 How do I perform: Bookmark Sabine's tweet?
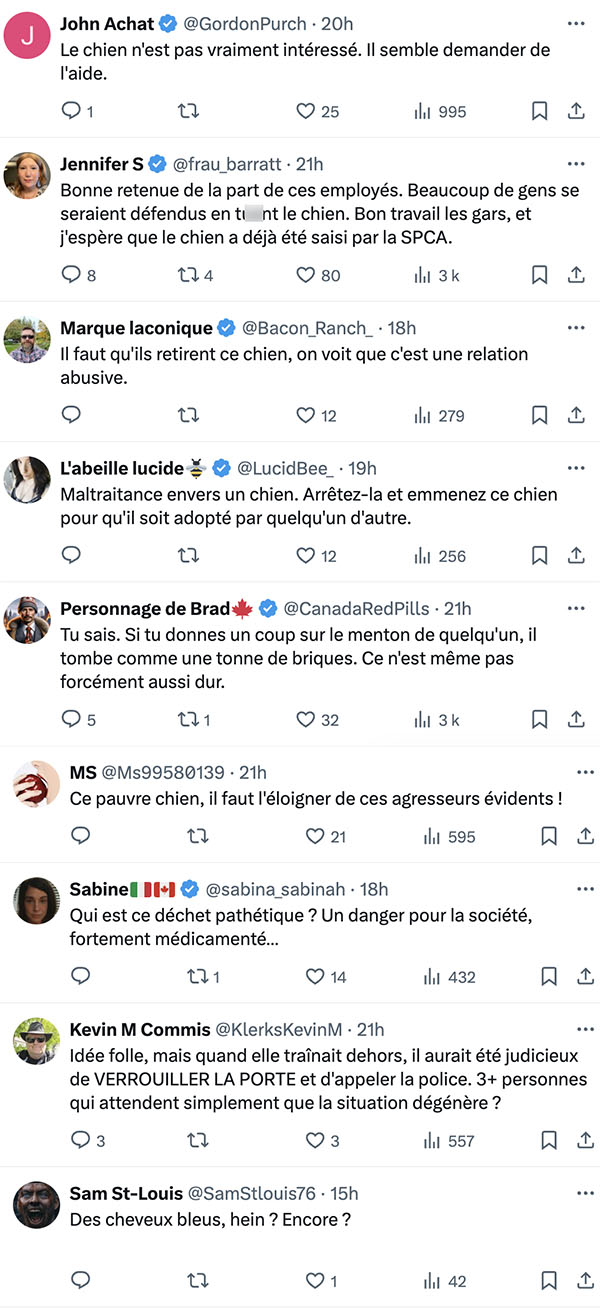coord(549,976)
